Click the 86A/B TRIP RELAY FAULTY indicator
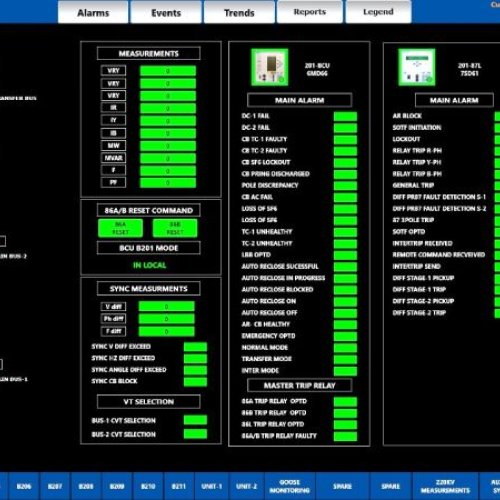 pyautogui.click(x=345, y=436)
